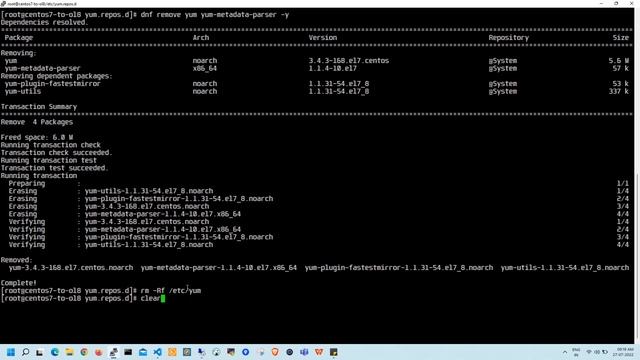
Task: Open Microsoft Teams from taskbar
Action: (304, 352)
